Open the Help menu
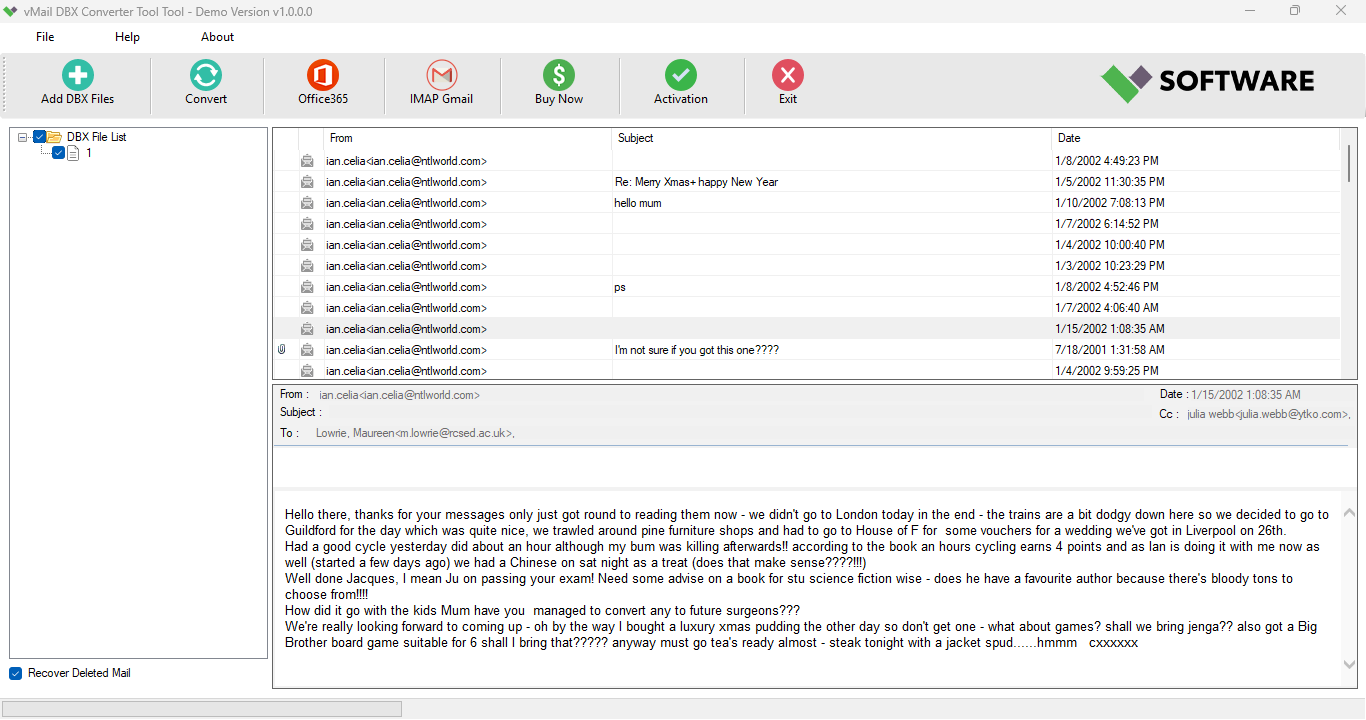1366x720 pixels. pyautogui.click(x=127, y=37)
